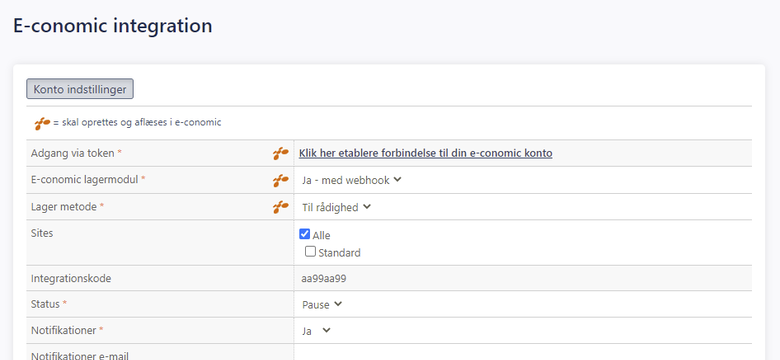
Task: Click the e-conomic logo icon in the legend line
Action: [42, 123]
